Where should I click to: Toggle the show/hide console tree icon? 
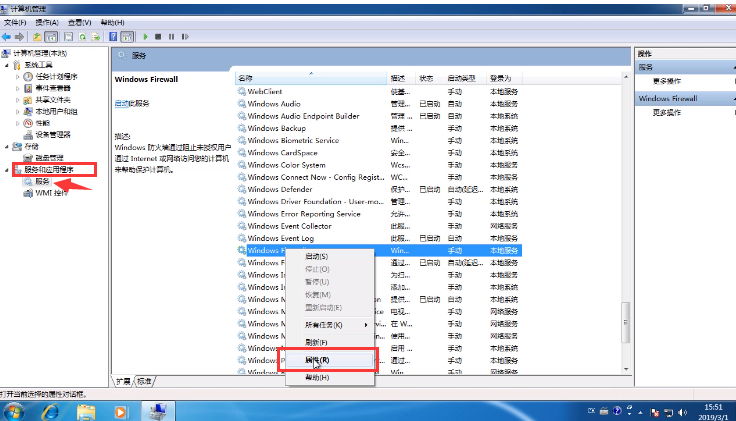pyautogui.click(x=51, y=37)
